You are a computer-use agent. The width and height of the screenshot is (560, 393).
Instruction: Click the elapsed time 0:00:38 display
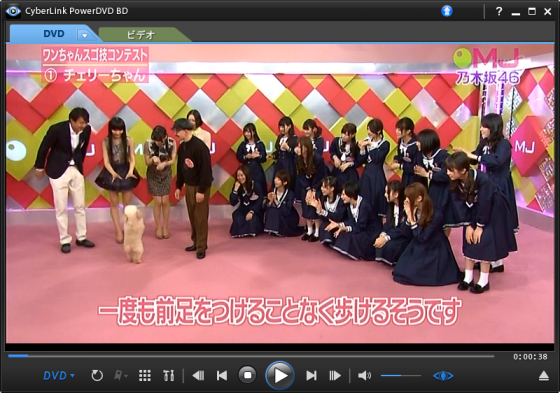click(x=530, y=357)
